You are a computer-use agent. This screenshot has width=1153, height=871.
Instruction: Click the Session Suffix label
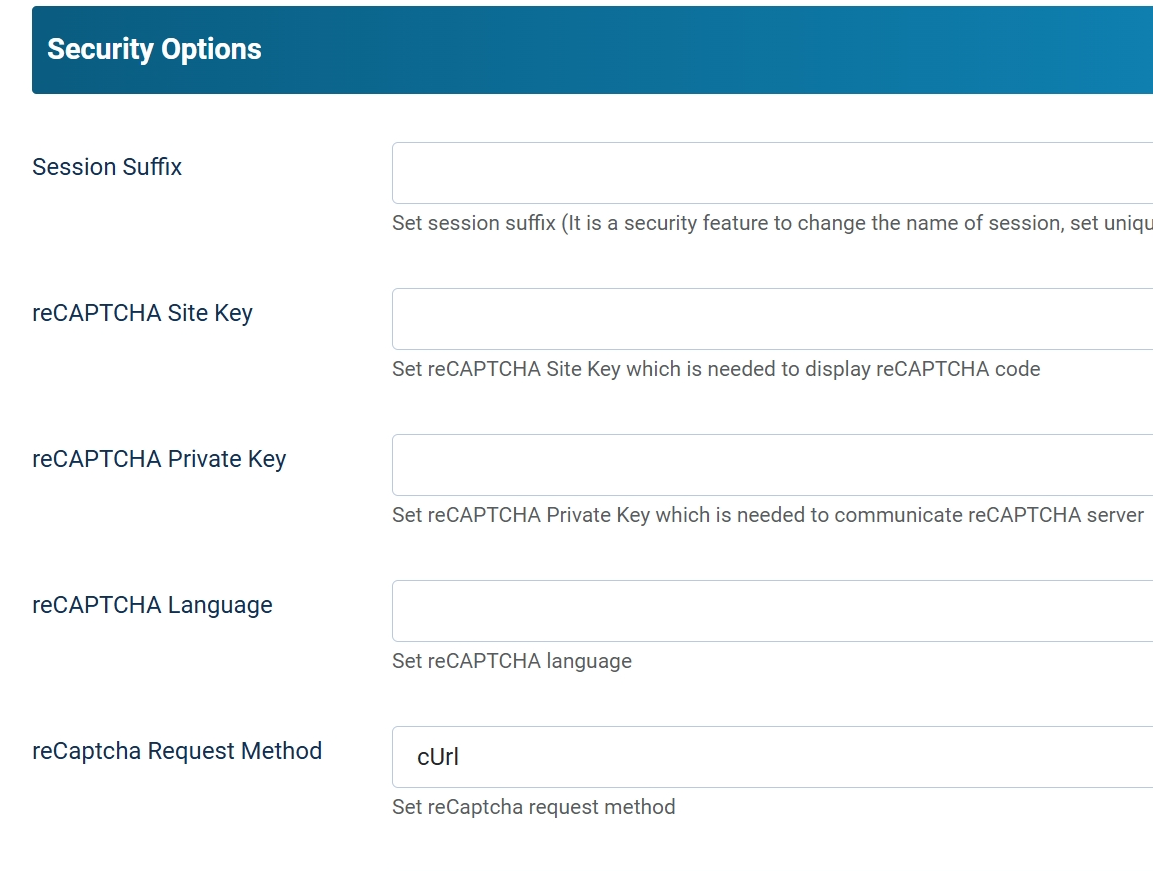pos(107,167)
